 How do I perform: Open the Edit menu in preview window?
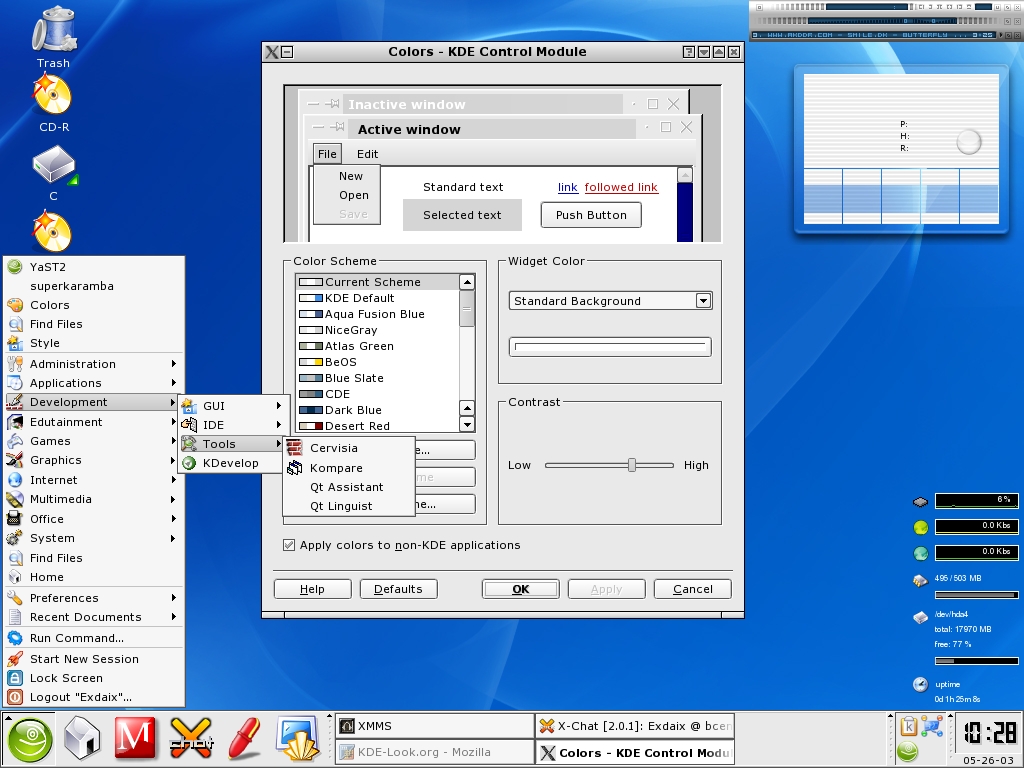pyautogui.click(x=367, y=154)
